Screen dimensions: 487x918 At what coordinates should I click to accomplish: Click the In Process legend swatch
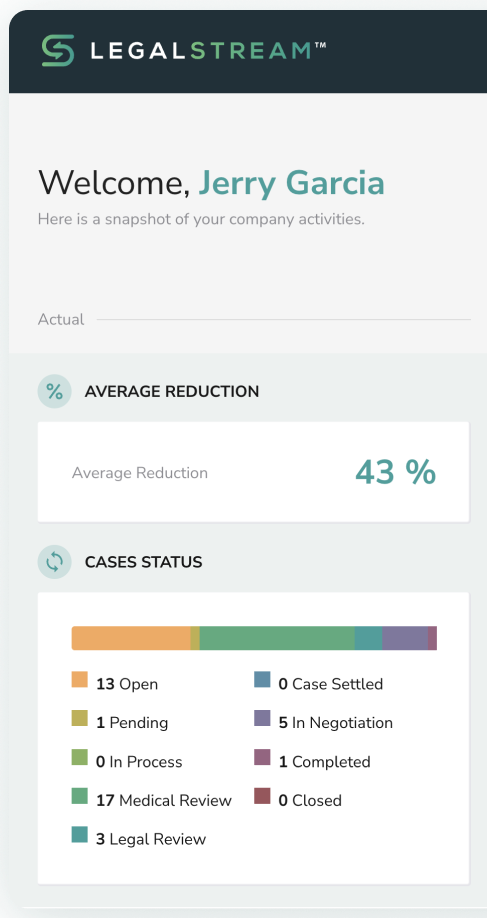pos(80,757)
